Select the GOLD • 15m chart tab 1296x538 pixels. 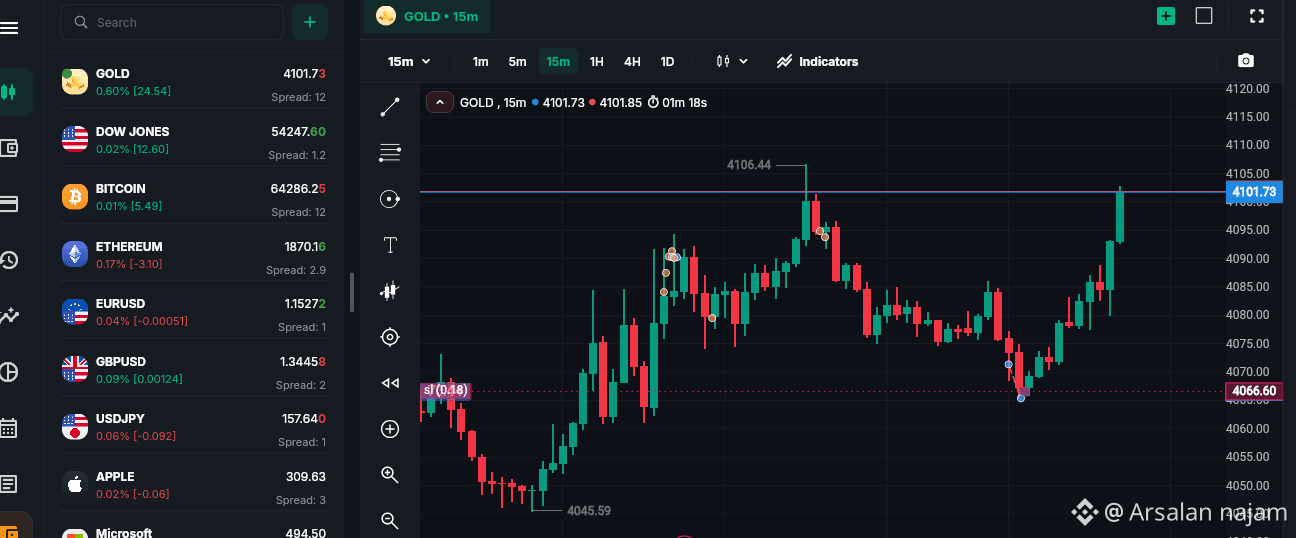coord(429,17)
